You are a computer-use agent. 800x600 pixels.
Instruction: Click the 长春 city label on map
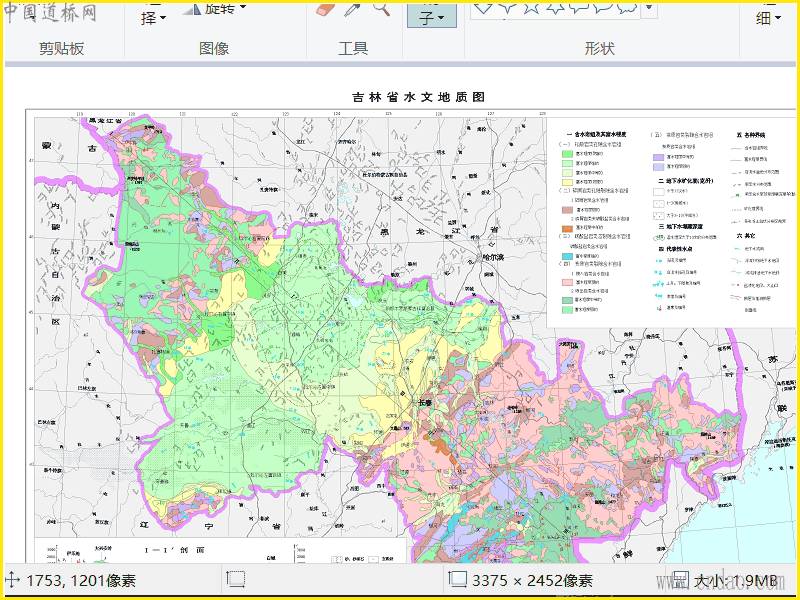pos(424,403)
